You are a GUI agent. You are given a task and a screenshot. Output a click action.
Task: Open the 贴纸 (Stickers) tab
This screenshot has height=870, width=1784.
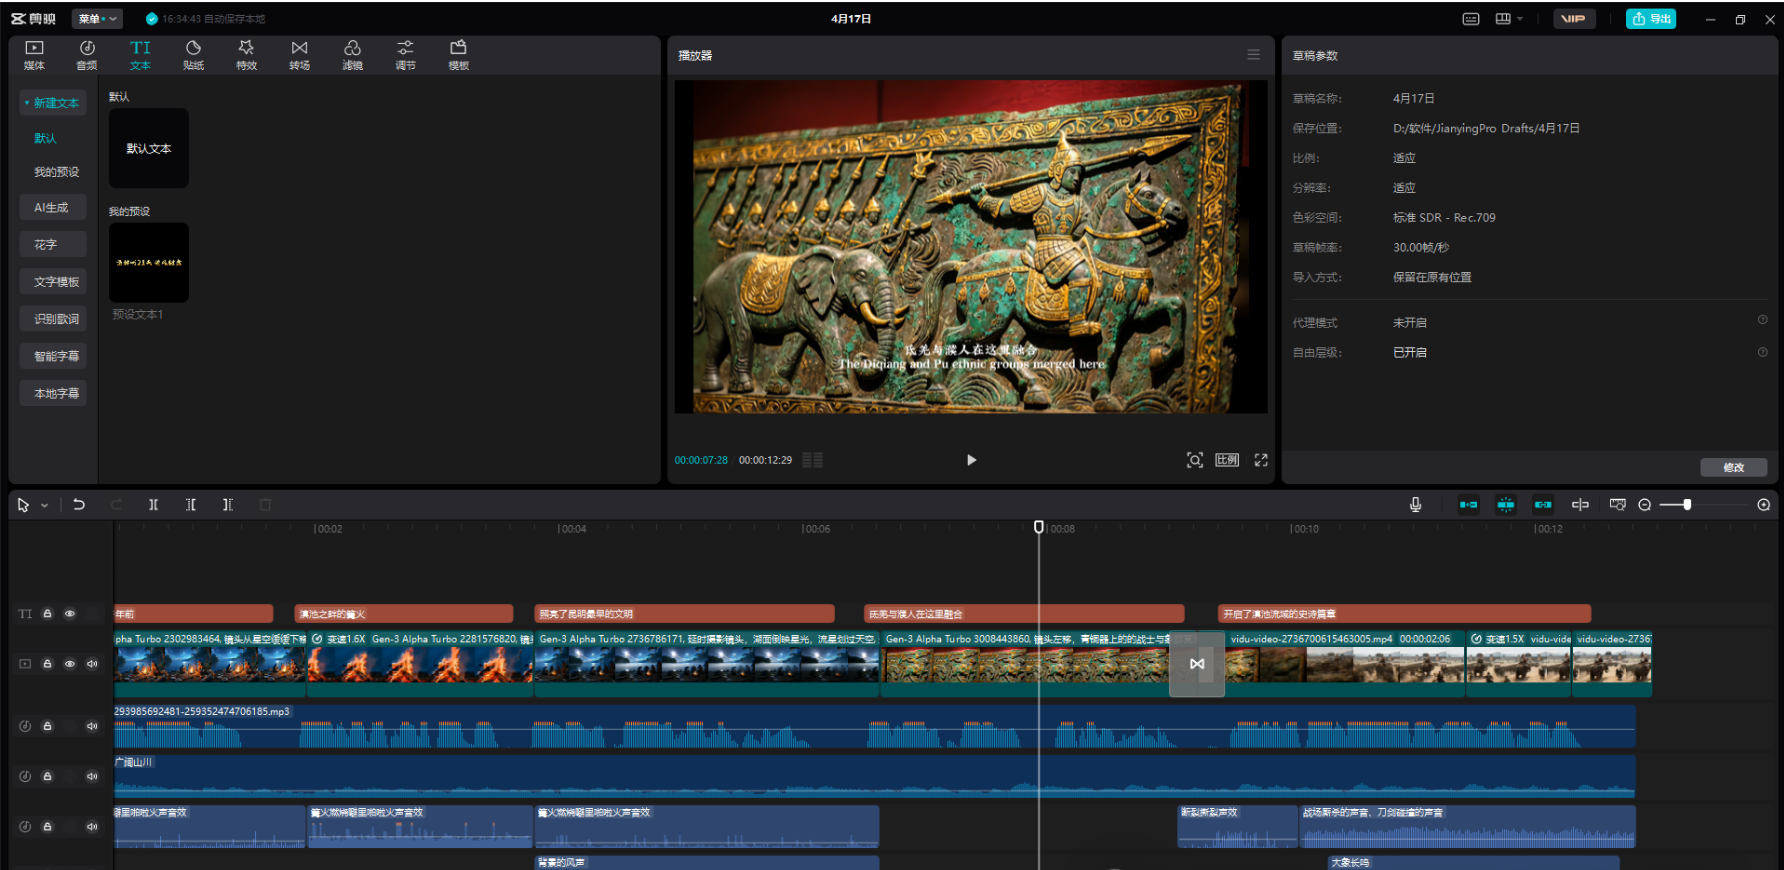193,55
